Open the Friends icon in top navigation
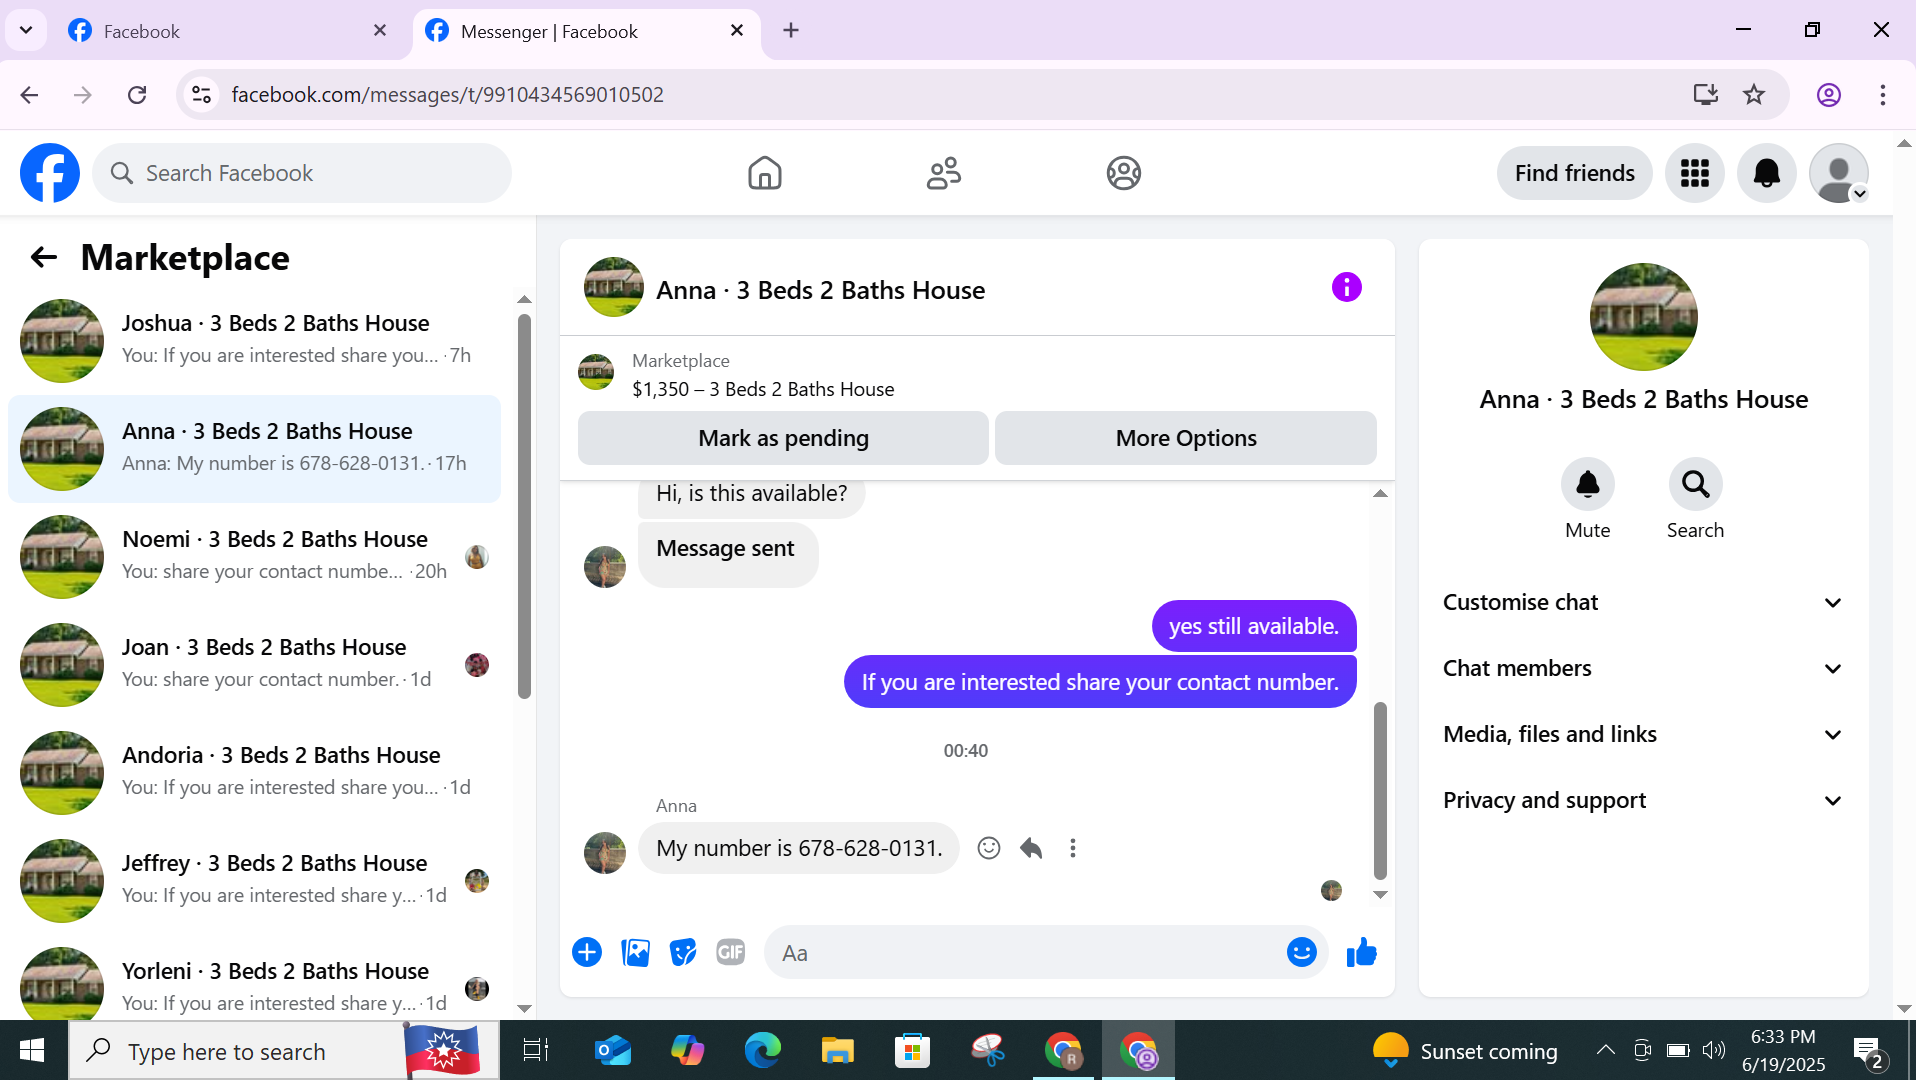The height and width of the screenshot is (1080, 1916). [944, 173]
